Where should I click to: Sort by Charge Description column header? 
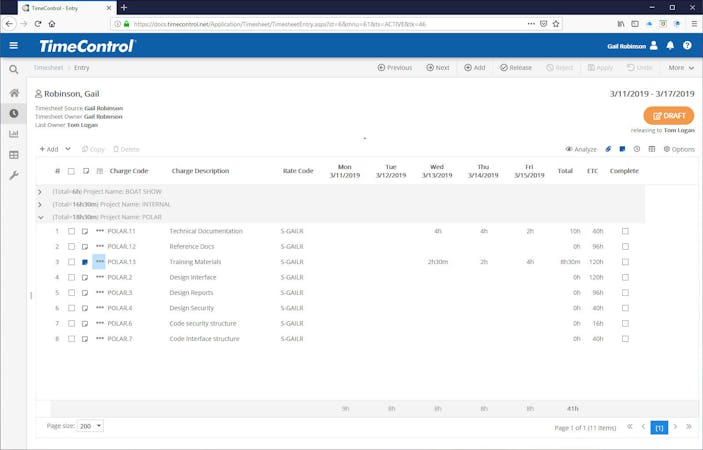coord(200,171)
